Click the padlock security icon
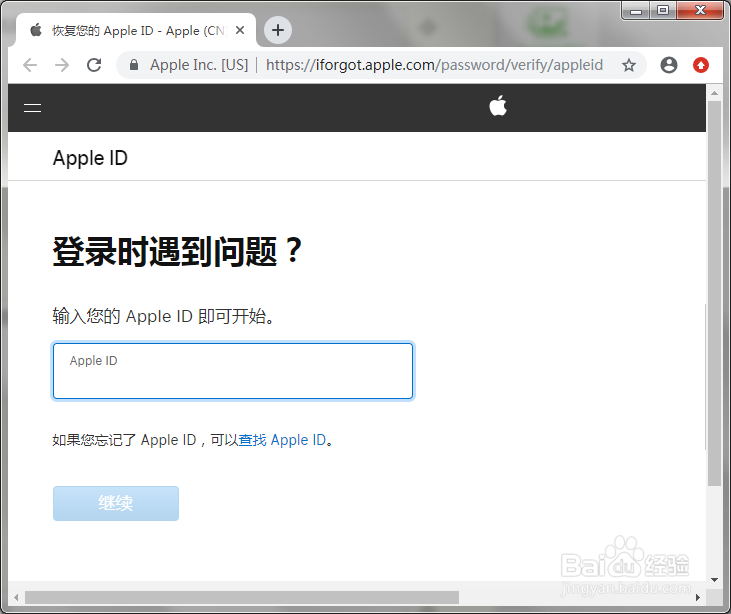The image size is (731, 614). pos(134,65)
